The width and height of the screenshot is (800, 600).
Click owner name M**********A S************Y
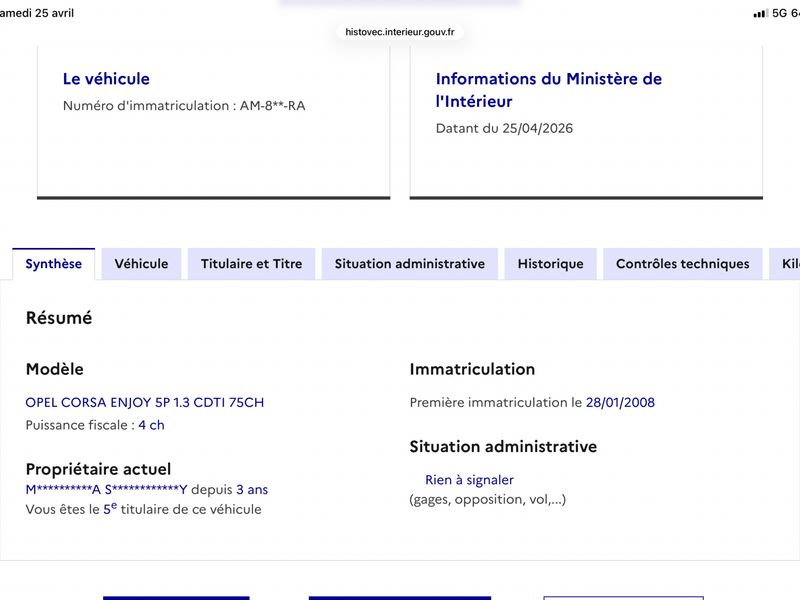tap(107, 490)
